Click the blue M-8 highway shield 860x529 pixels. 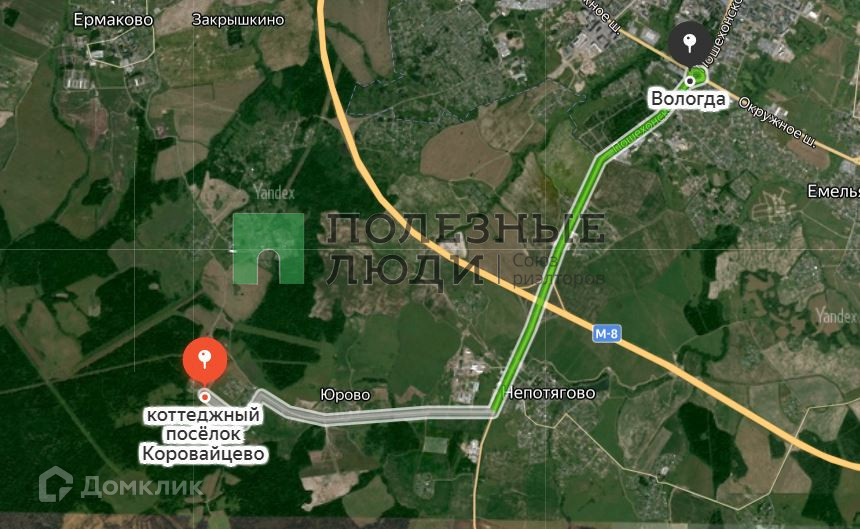(x=607, y=333)
